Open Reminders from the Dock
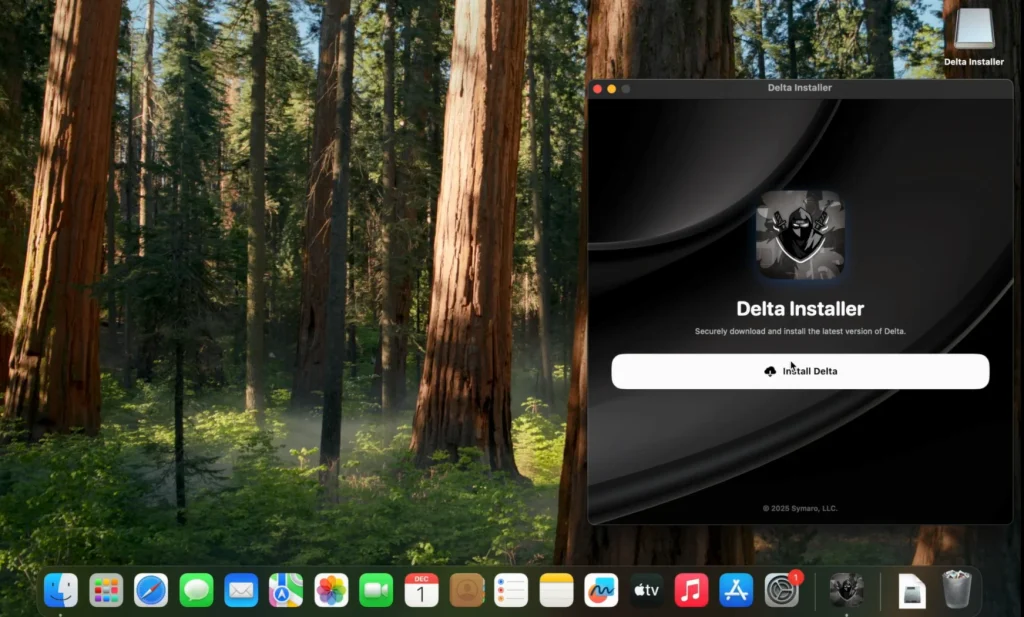 click(x=511, y=590)
